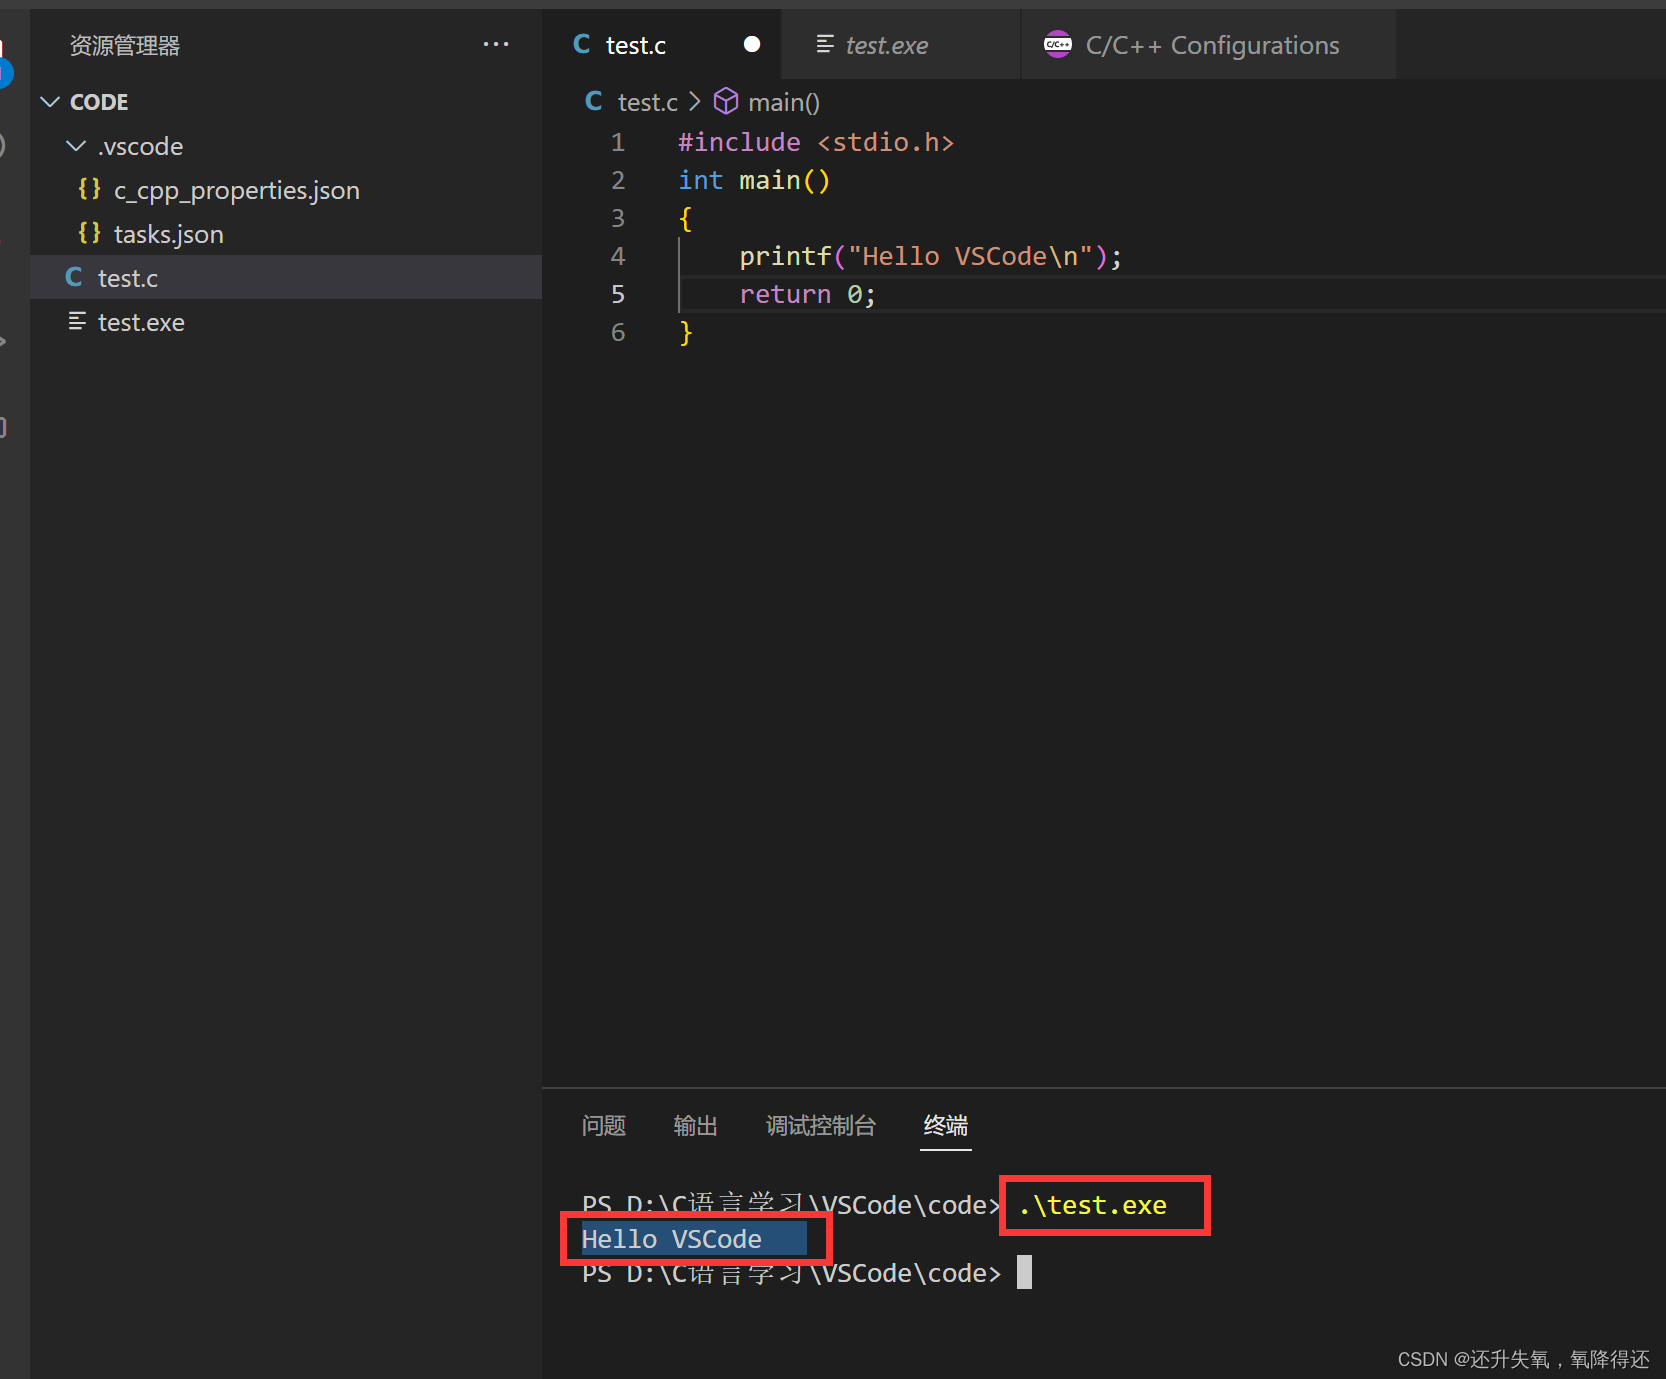Select test.c in the file tree
The height and width of the screenshot is (1379, 1666).
286,277
